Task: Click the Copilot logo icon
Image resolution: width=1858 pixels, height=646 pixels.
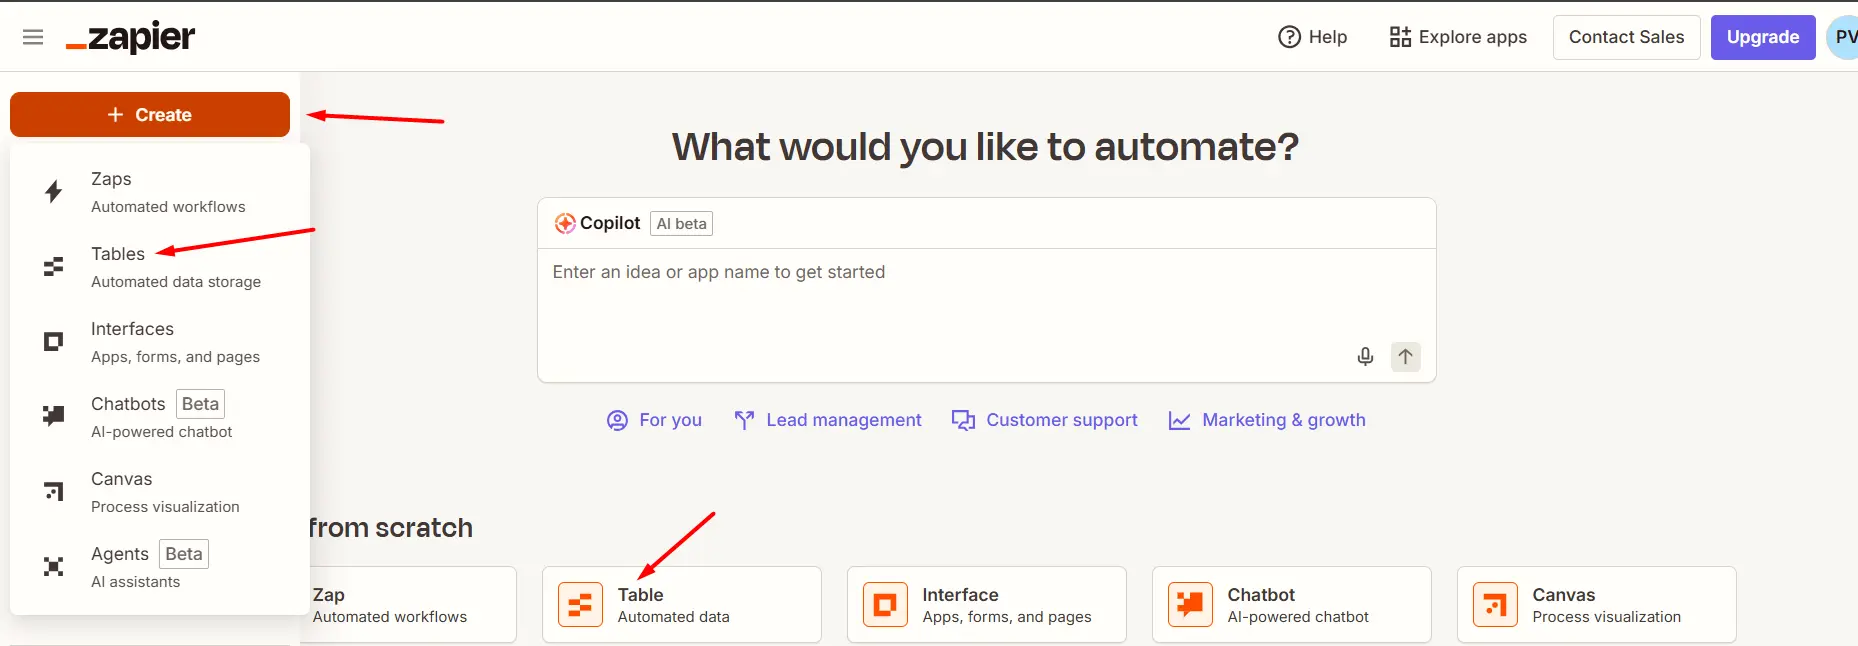Action: (565, 224)
